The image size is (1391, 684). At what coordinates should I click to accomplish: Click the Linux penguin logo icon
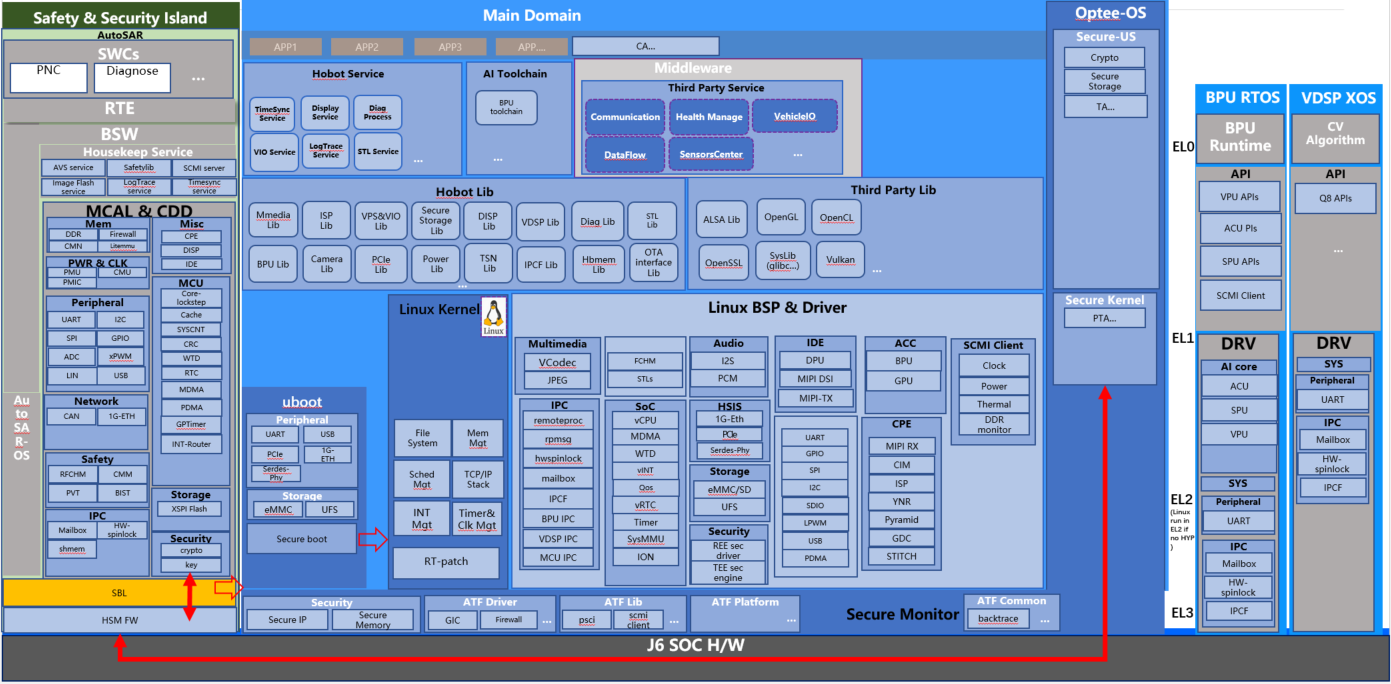(x=494, y=315)
